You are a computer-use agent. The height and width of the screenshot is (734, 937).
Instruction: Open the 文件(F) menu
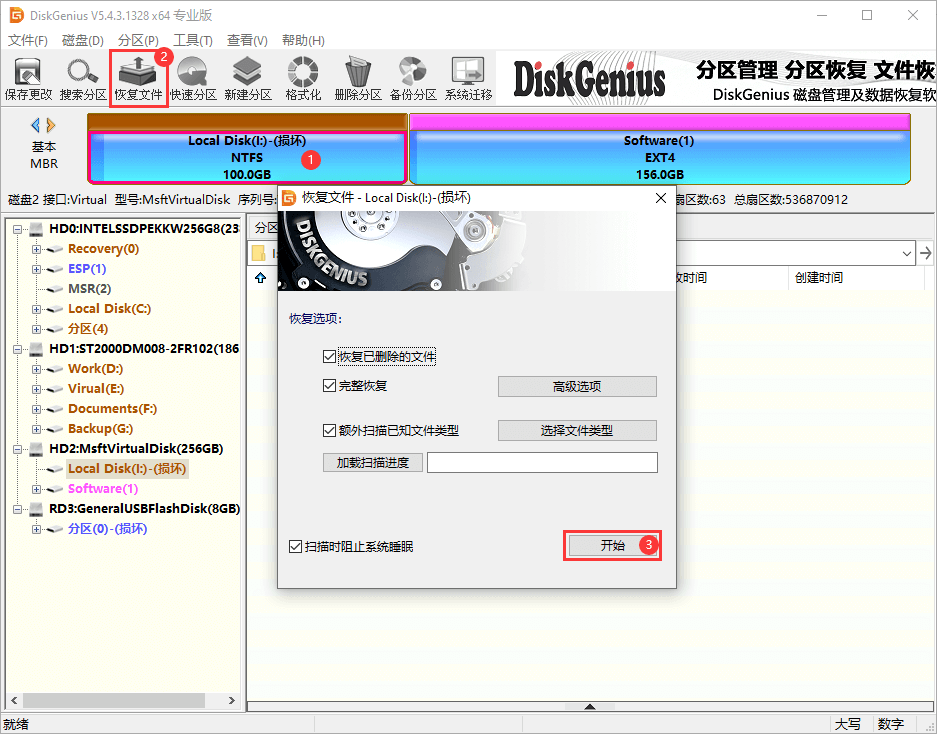pos(27,41)
